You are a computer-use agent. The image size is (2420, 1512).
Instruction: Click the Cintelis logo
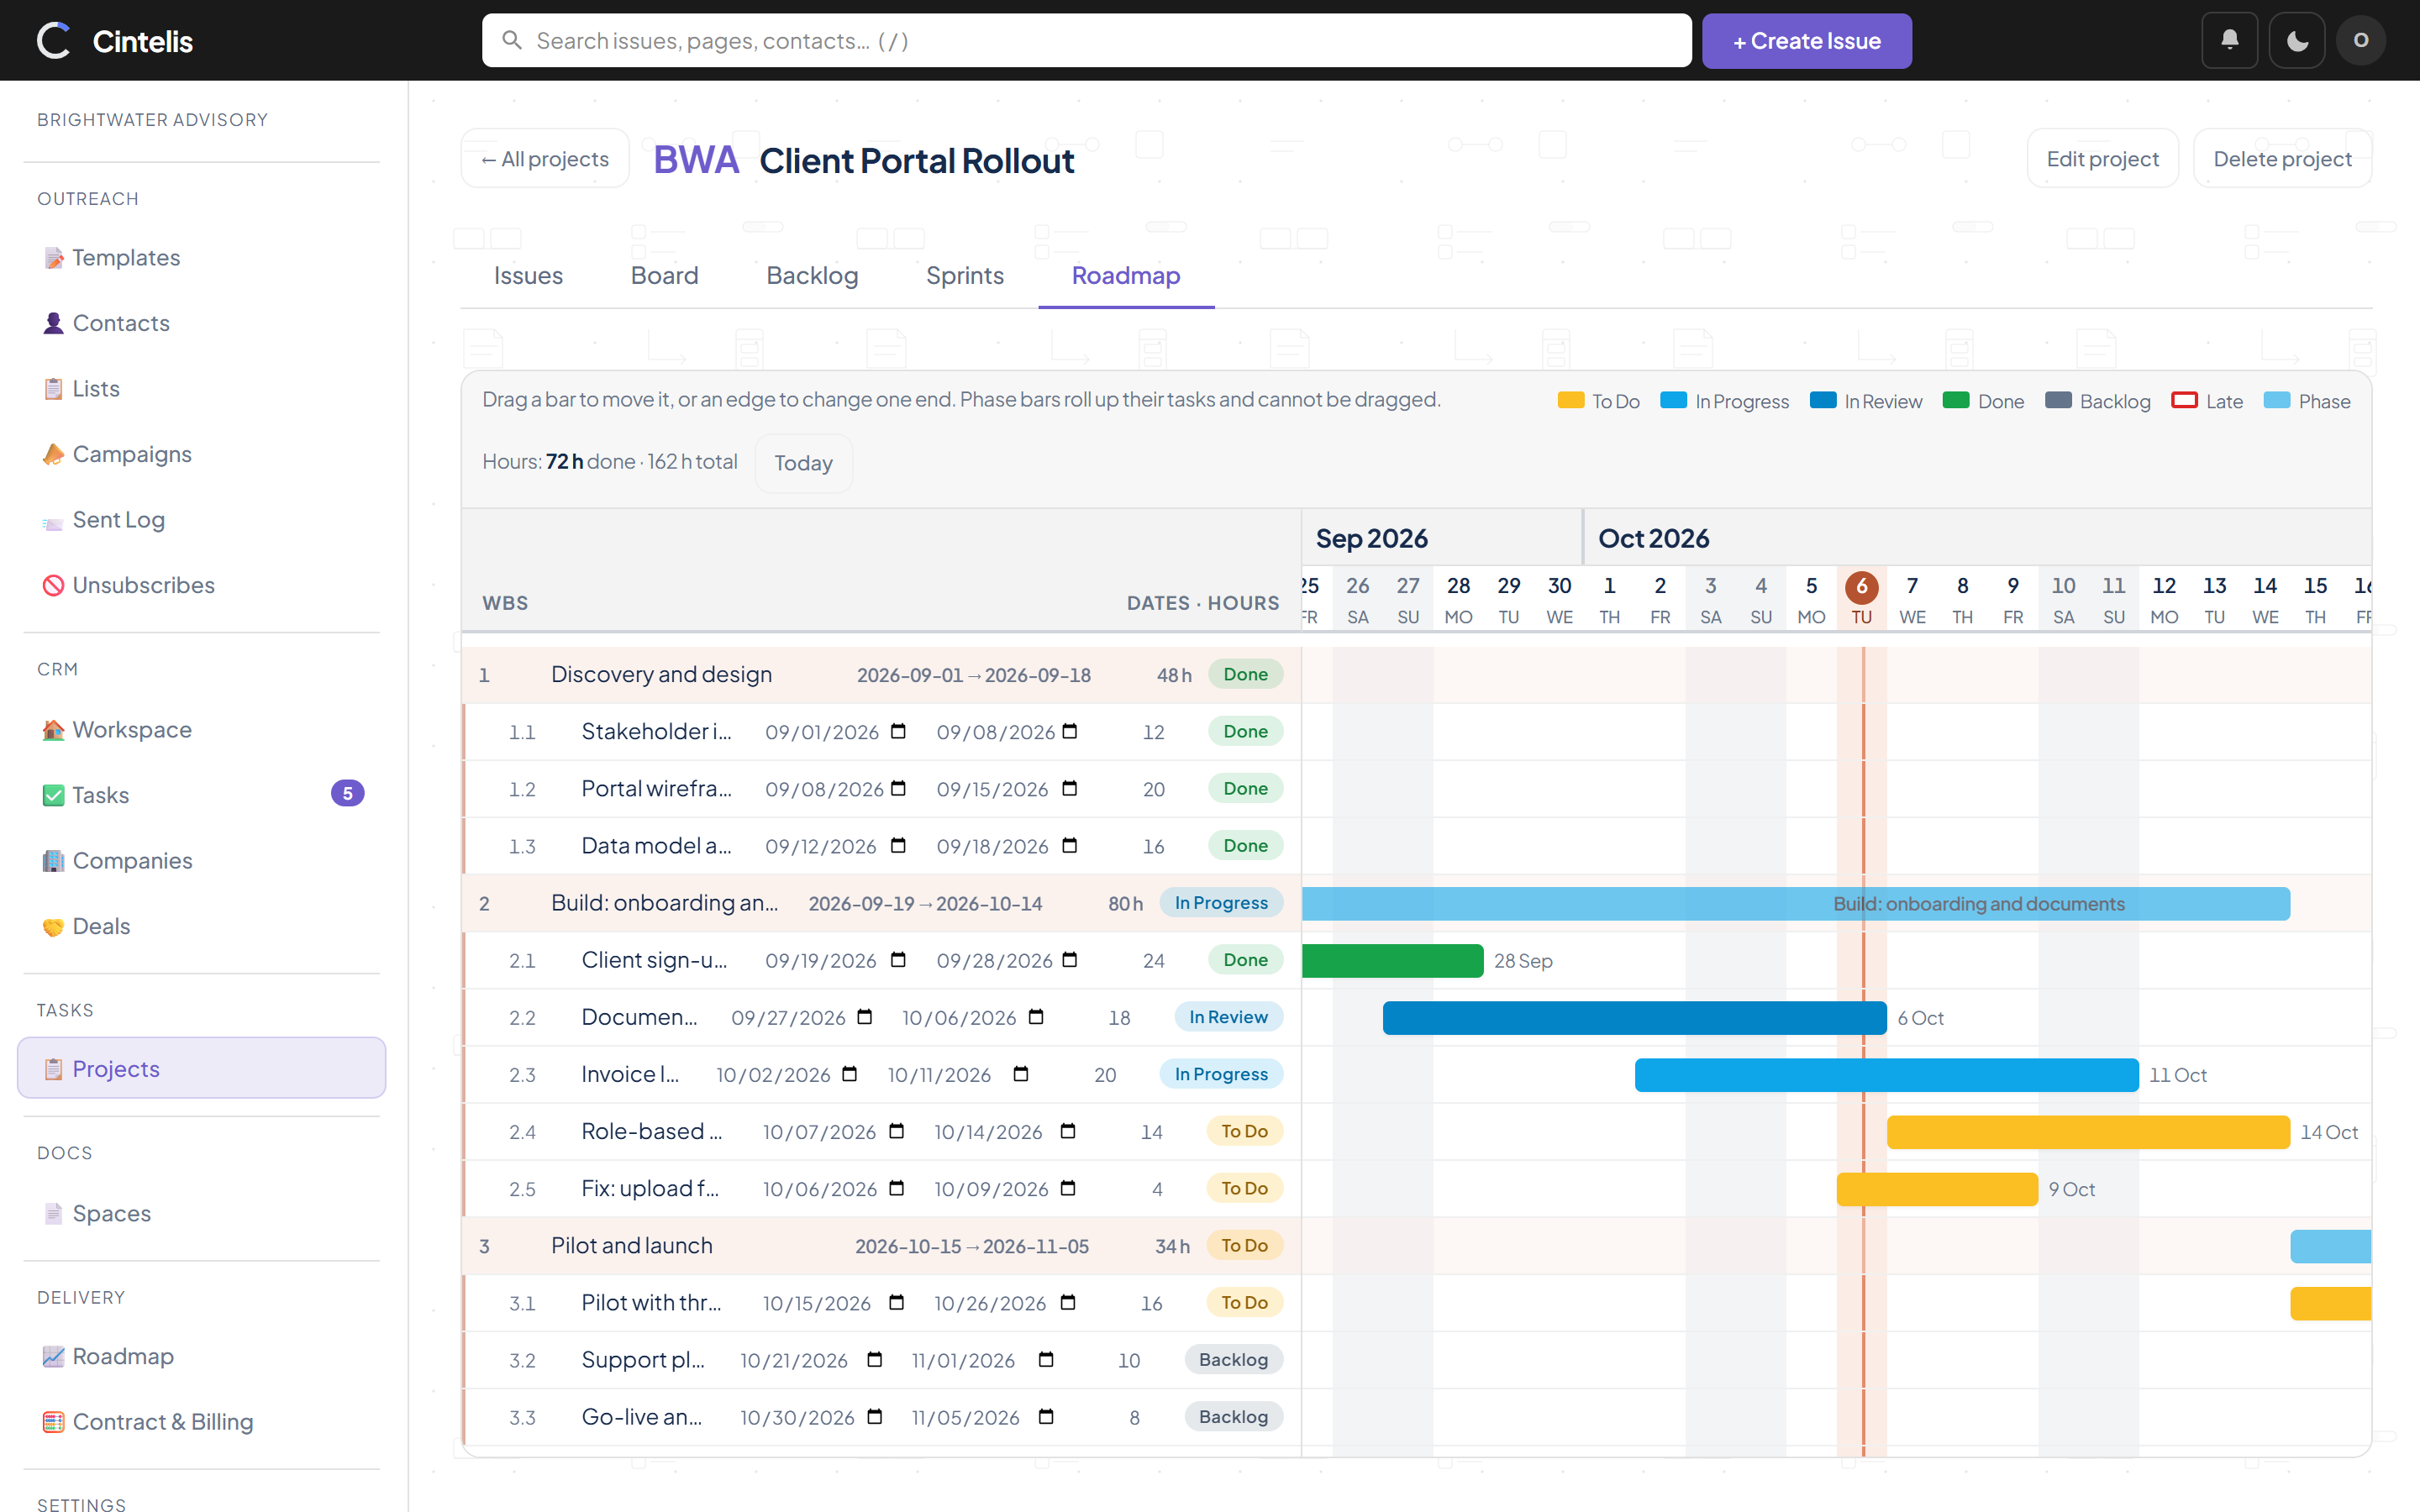tap(114, 40)
